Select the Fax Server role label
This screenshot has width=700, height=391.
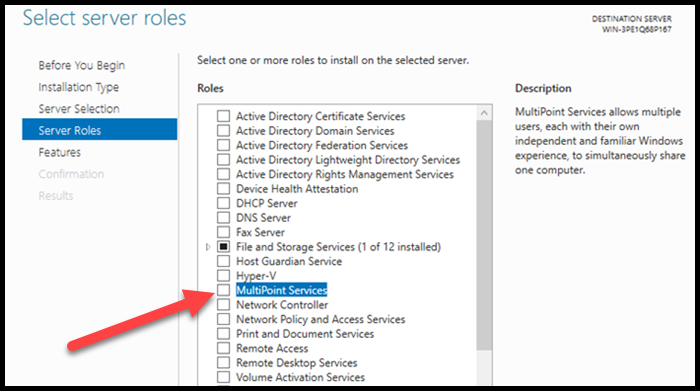(260, 233)
